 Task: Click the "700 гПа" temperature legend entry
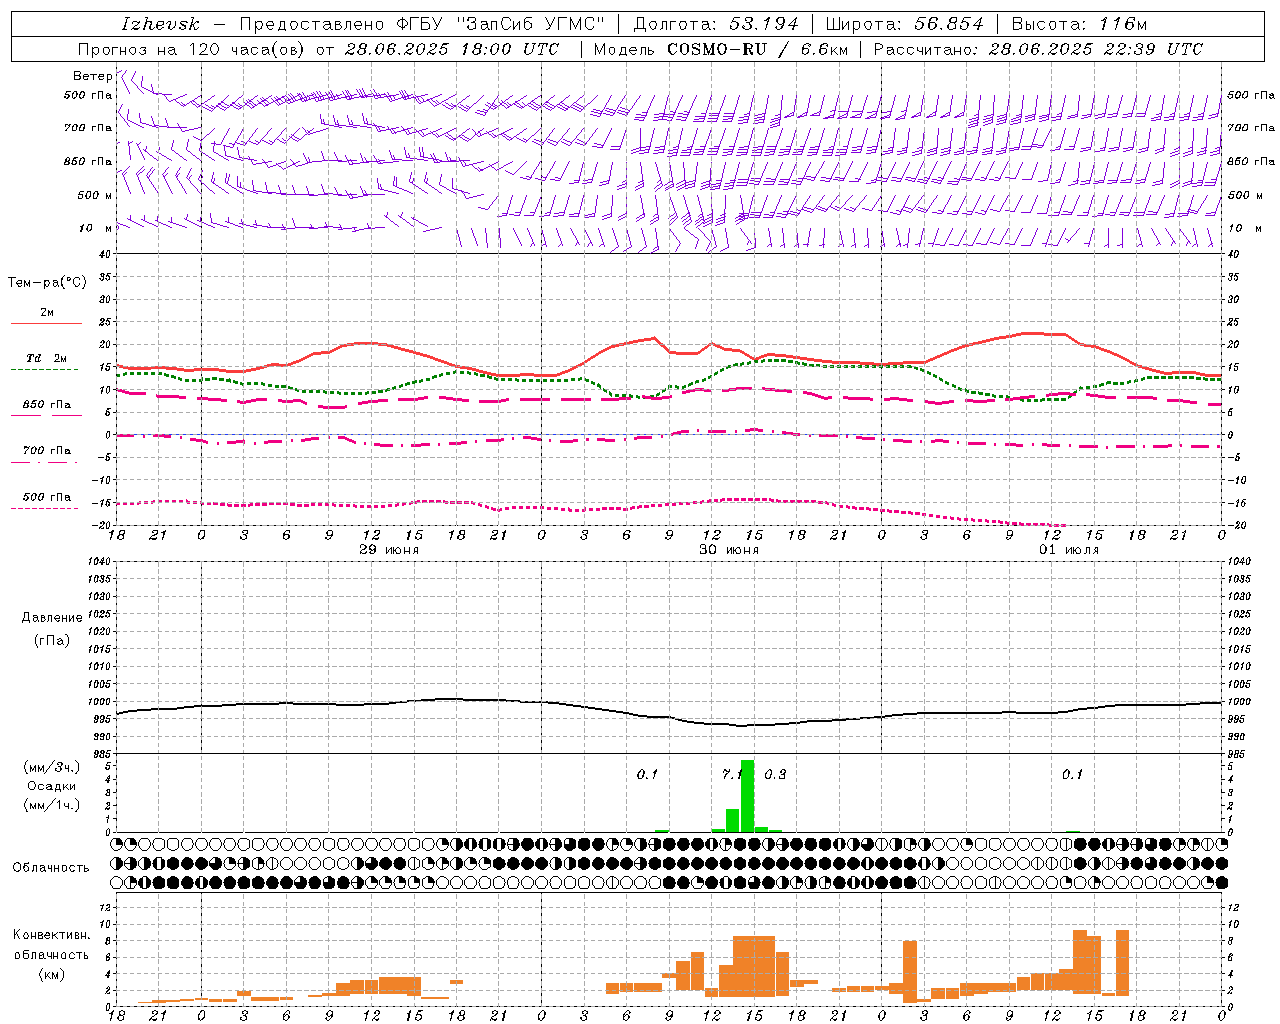46,451
